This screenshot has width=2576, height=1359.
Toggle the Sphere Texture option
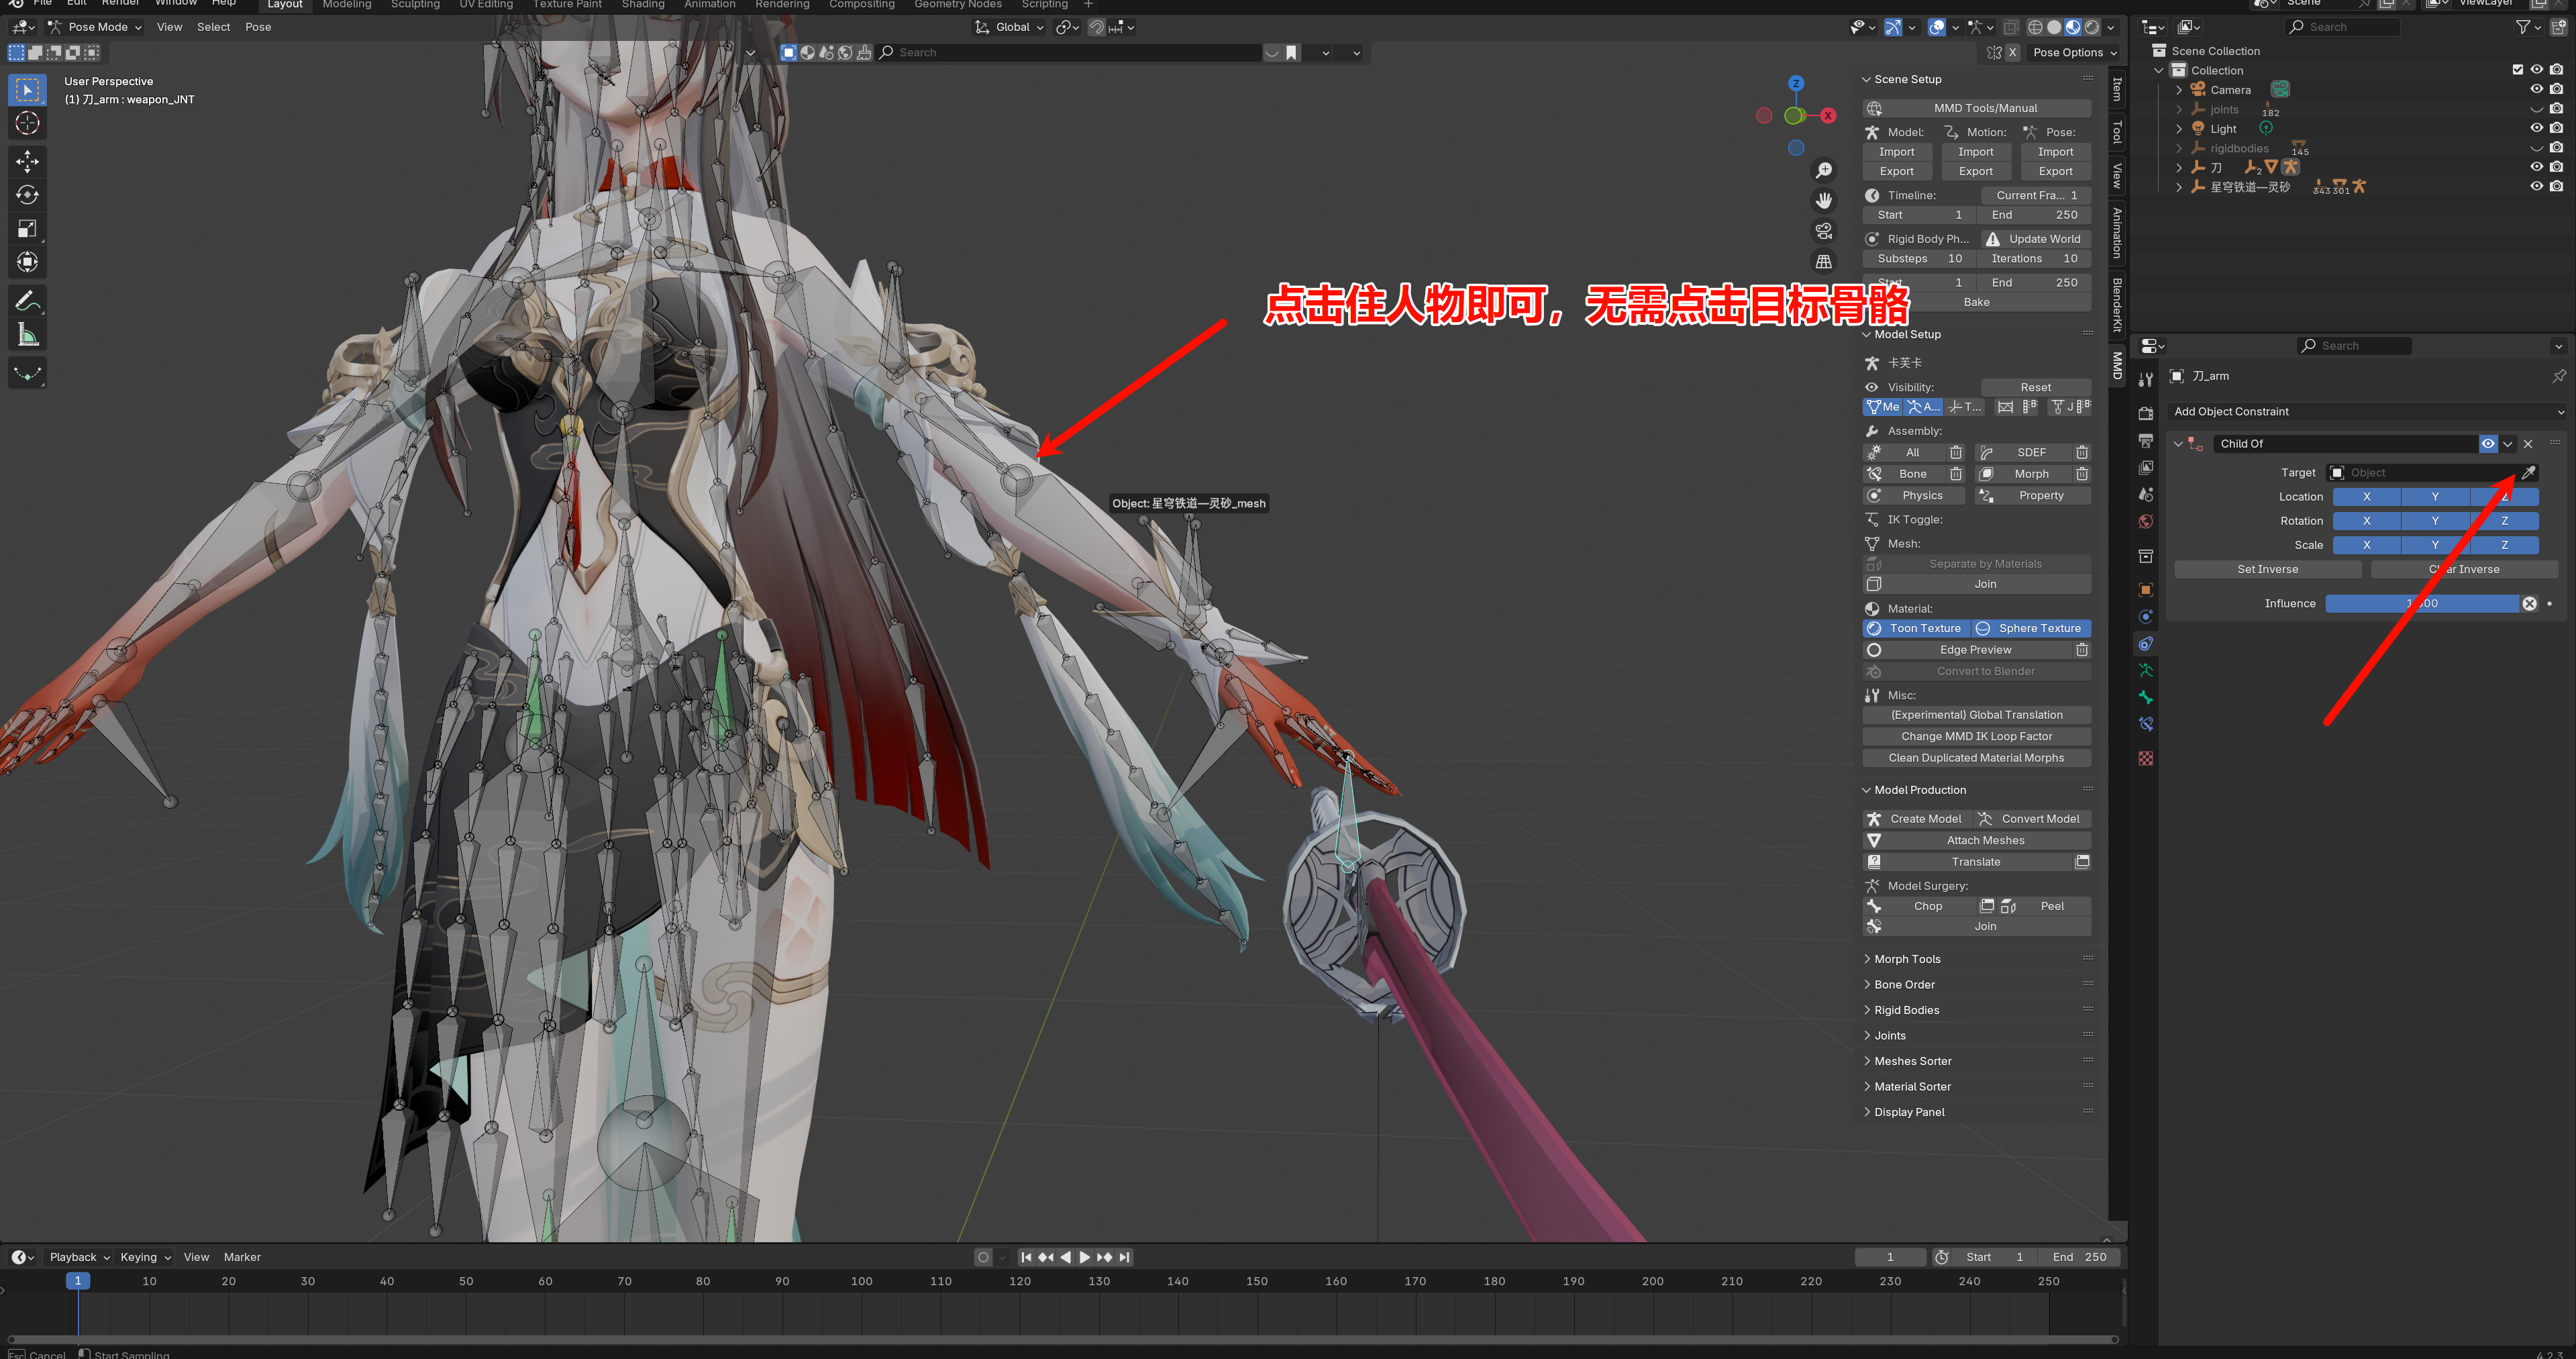tap(2031, 629)
